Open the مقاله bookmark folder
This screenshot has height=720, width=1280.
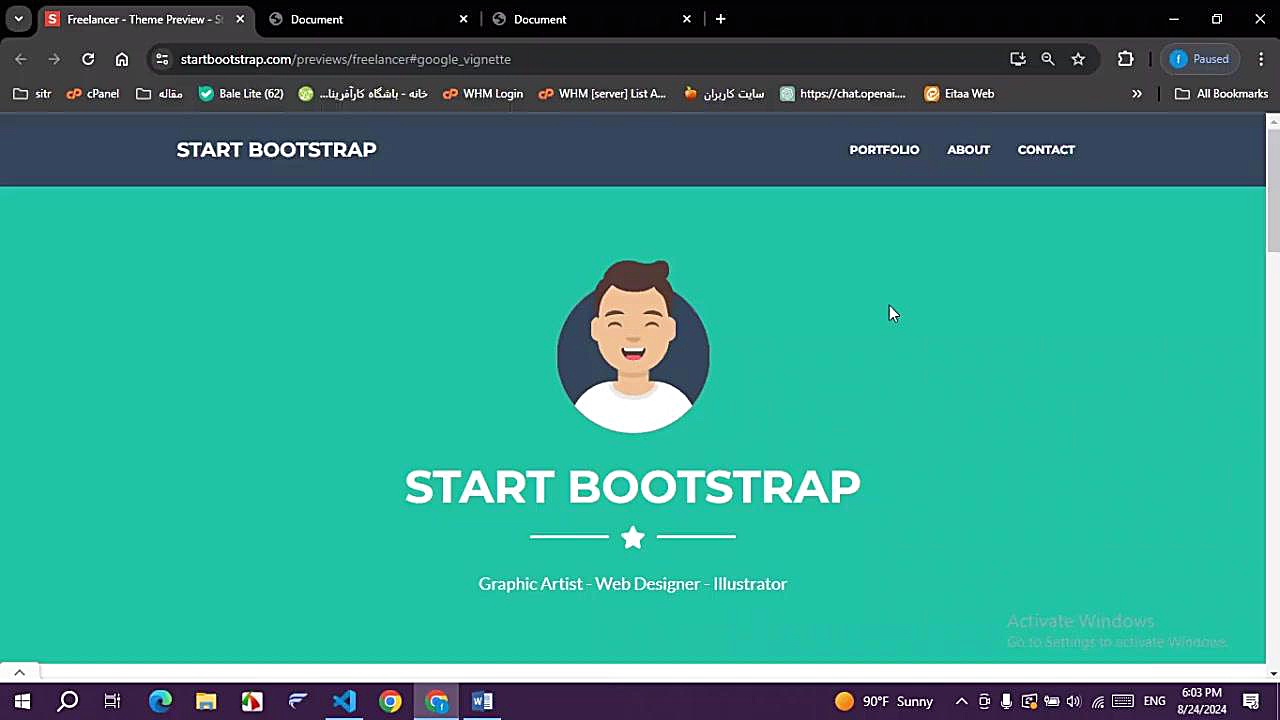click(x=159, y=93)
